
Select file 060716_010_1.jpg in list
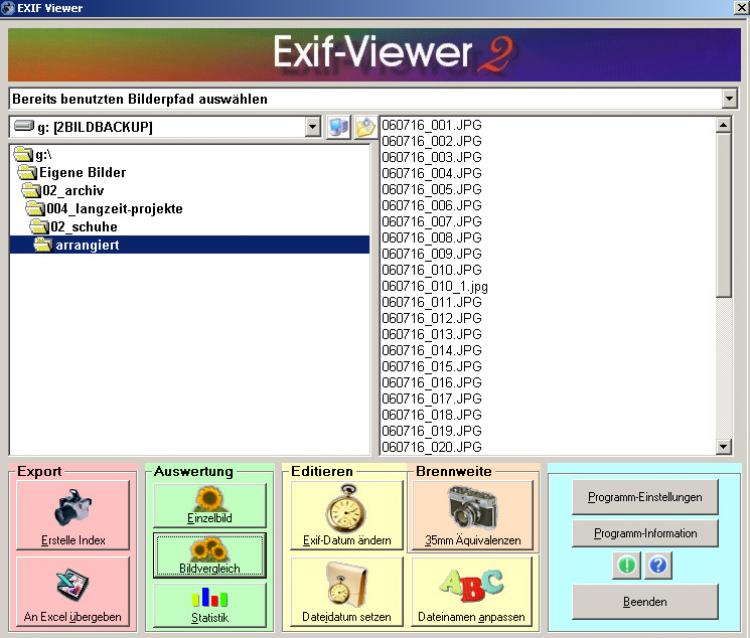(x=434, y=286)
